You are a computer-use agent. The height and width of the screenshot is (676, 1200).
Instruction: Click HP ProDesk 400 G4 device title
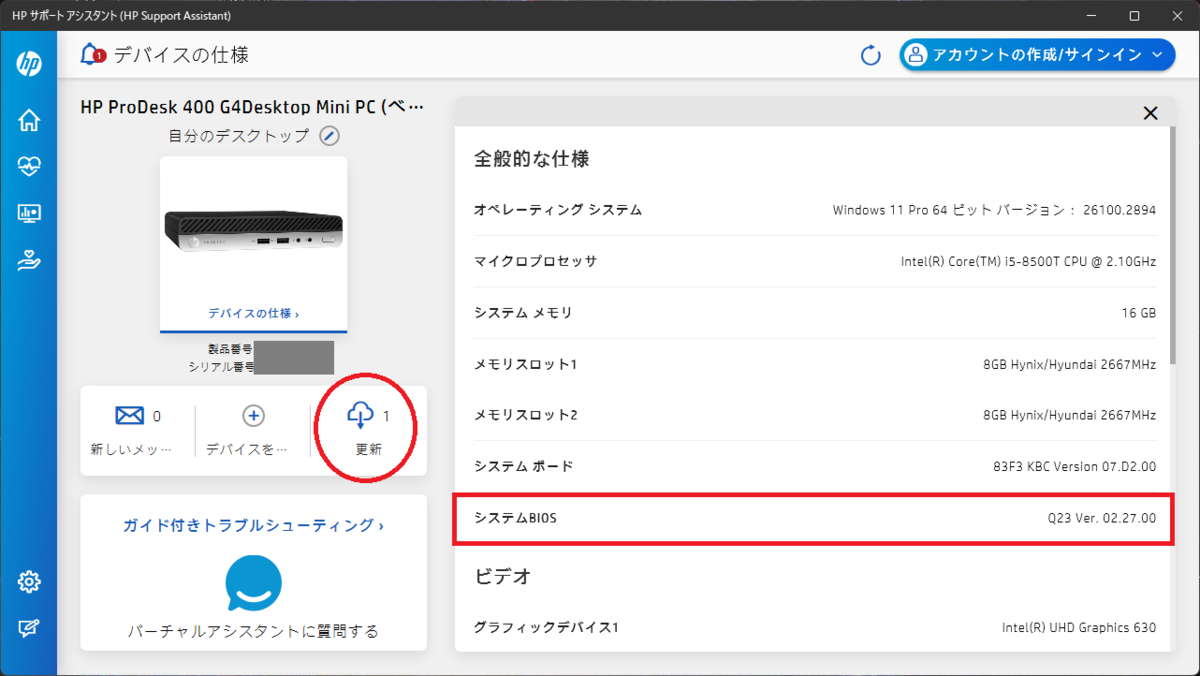click(x=252, y=107)
